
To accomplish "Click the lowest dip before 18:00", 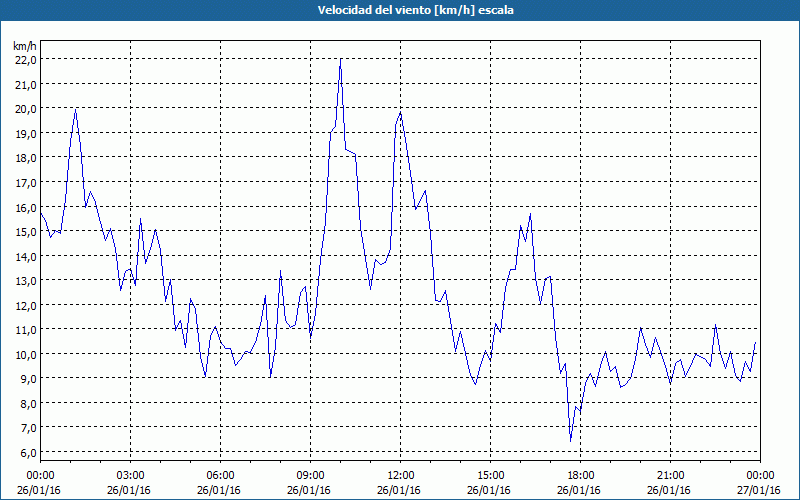I will pyautogui.click(x=570, y=441).
